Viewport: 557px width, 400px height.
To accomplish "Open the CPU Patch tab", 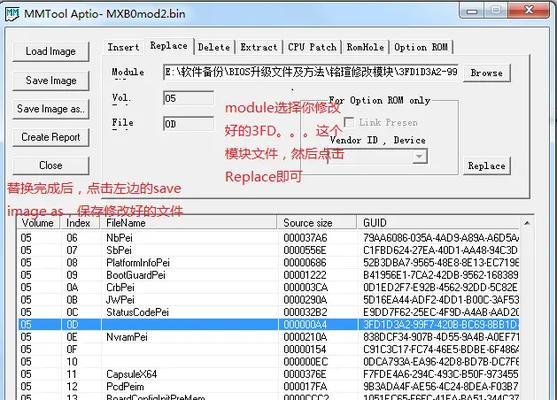I will click(312, 47).
